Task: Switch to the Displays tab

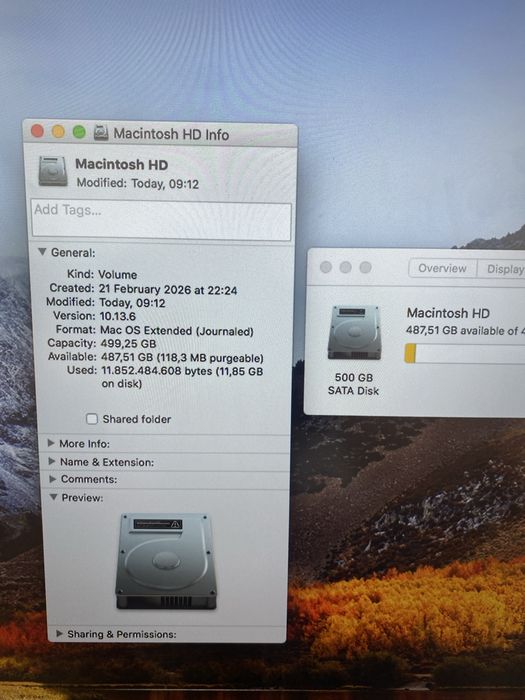Action: click(501, 269)
